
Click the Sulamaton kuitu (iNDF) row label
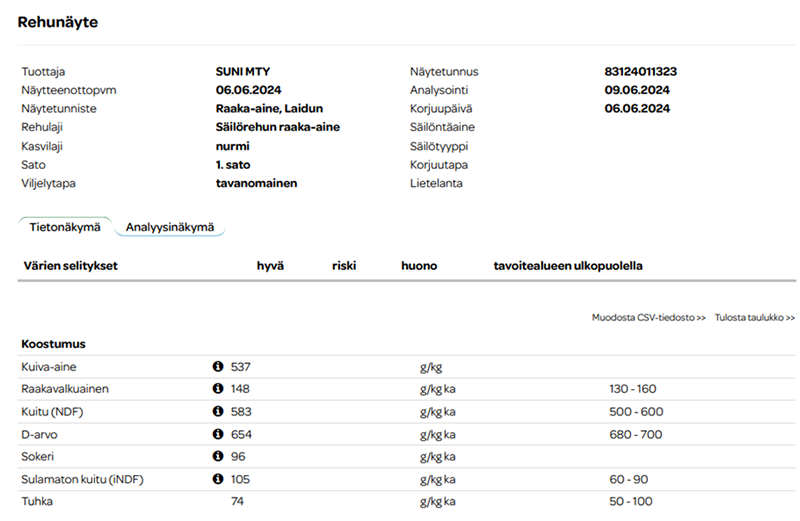click(x=83, y=479)
